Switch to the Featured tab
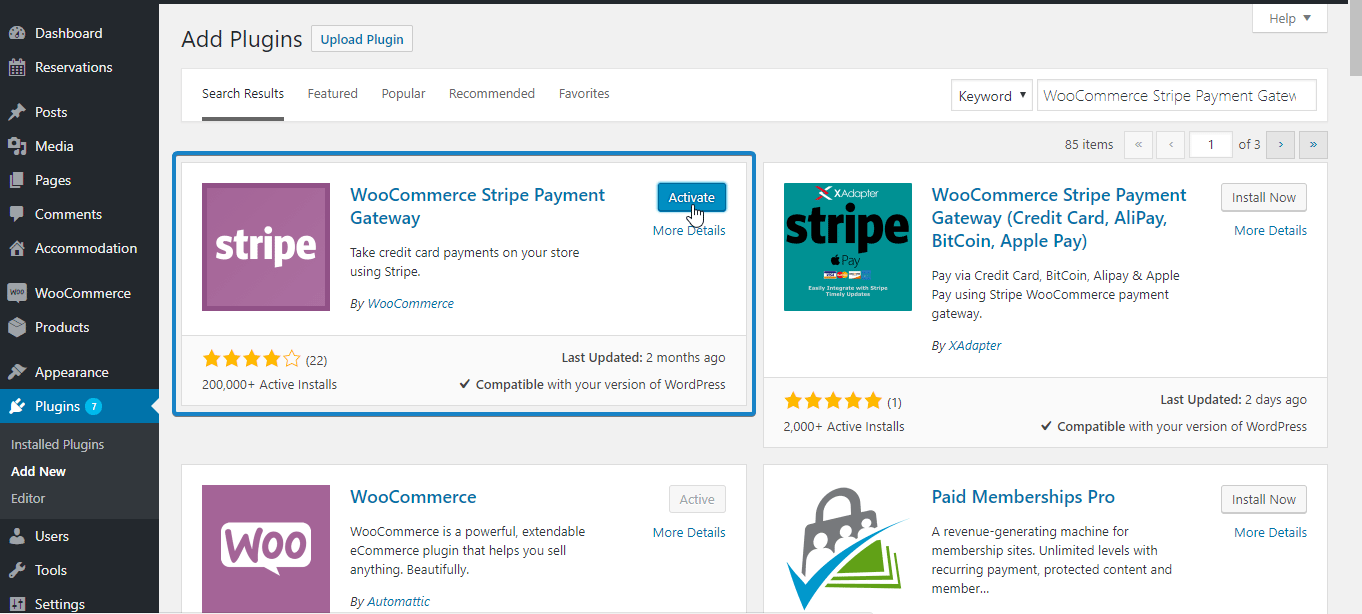The width and height of the screenshot is (1362, 614). (x=332, y=94)
